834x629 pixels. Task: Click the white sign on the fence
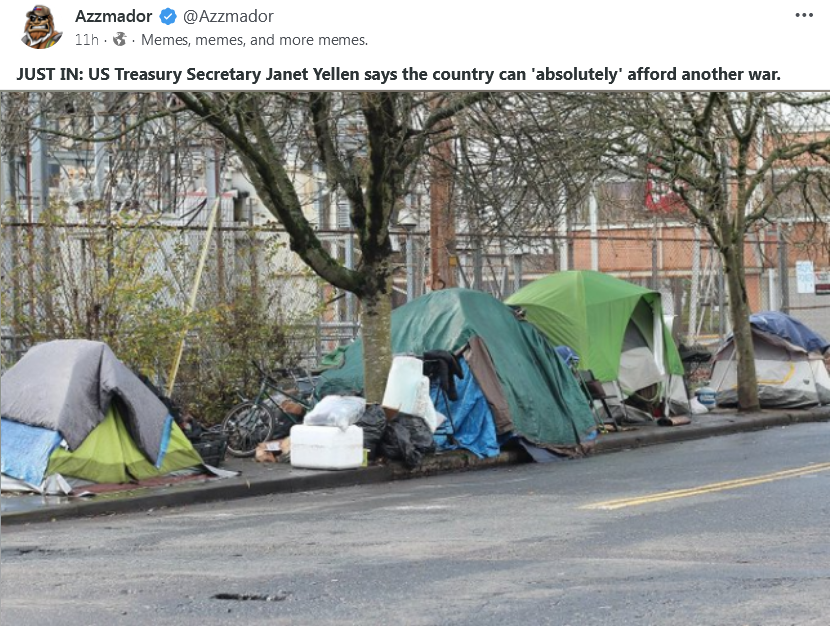point(805,276)
